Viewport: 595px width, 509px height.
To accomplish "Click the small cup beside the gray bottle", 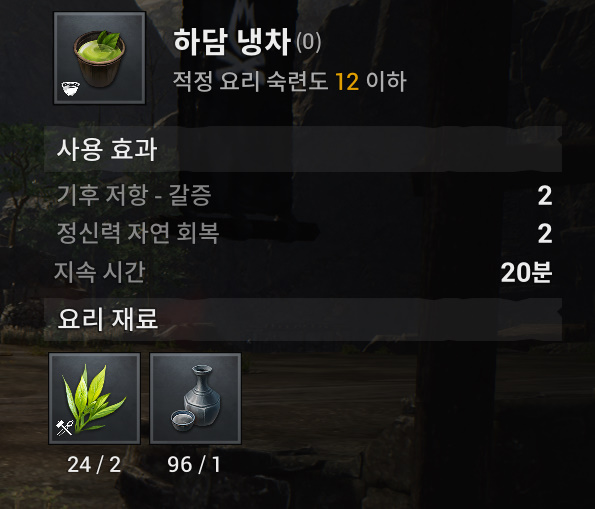I will [183, 420].
